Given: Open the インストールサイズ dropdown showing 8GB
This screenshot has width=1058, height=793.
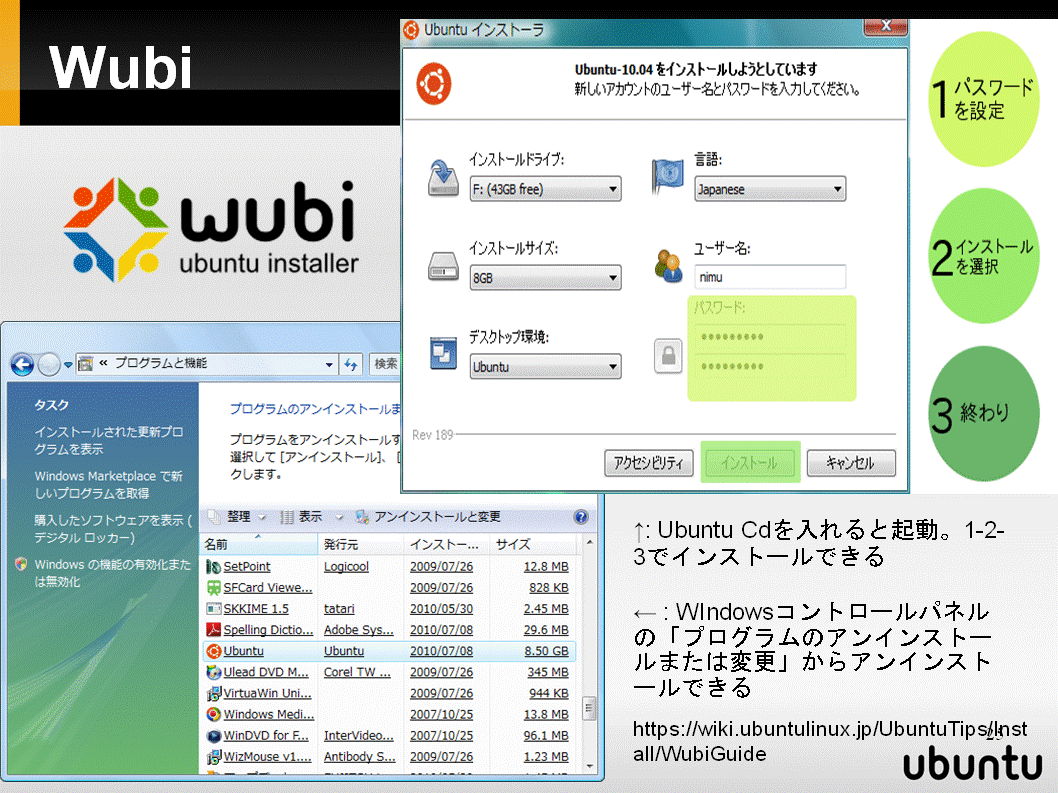Looking at the screenshot, I should pyautogui.click(x=545, y=277).
